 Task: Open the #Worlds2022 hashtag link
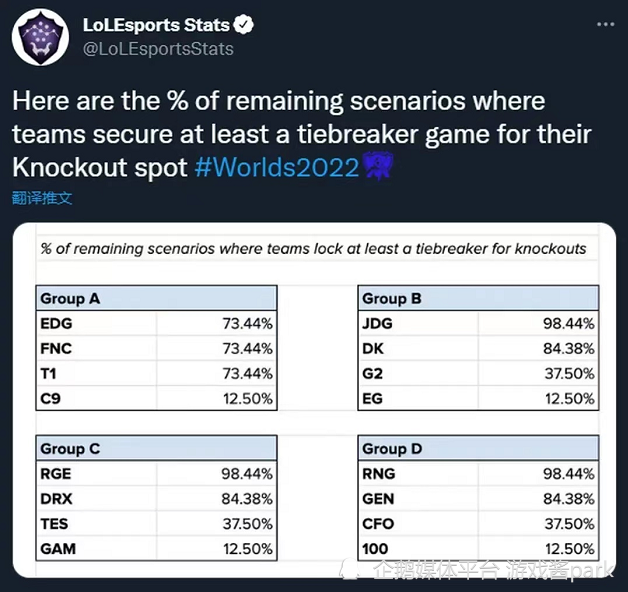[x=276, y=167]
